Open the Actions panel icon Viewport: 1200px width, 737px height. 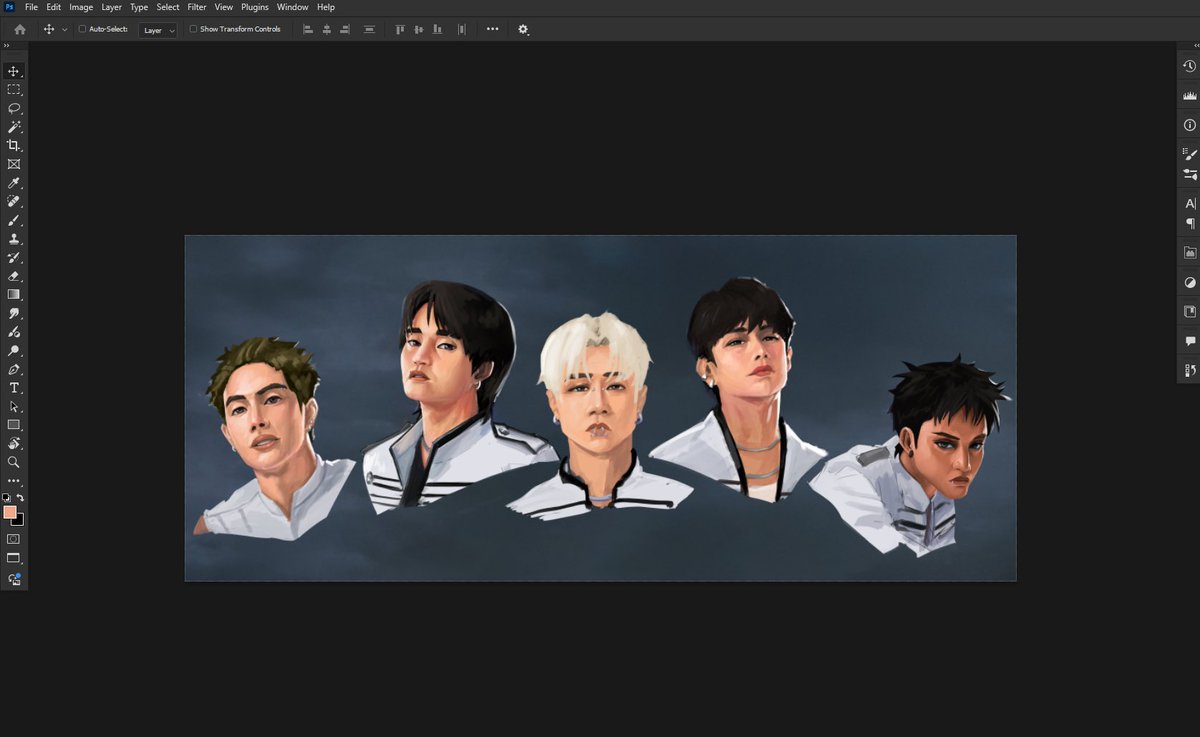point(1190,371)
